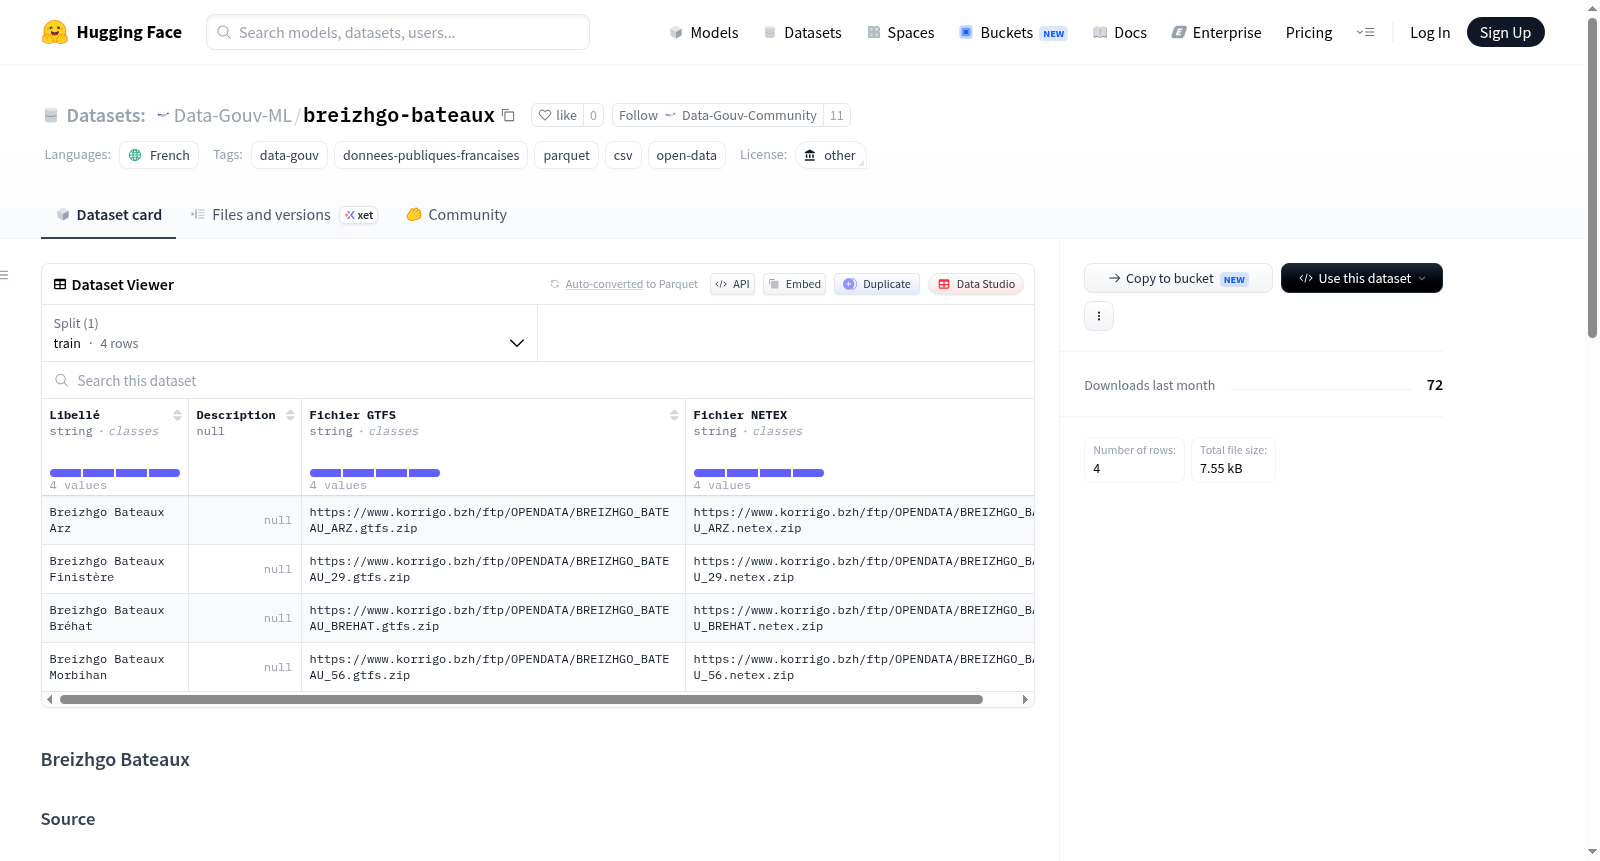Click the U_56.netex.zip URL cell
The width and height of the screenshot is (1600, 861).
[x=860, y=667]
